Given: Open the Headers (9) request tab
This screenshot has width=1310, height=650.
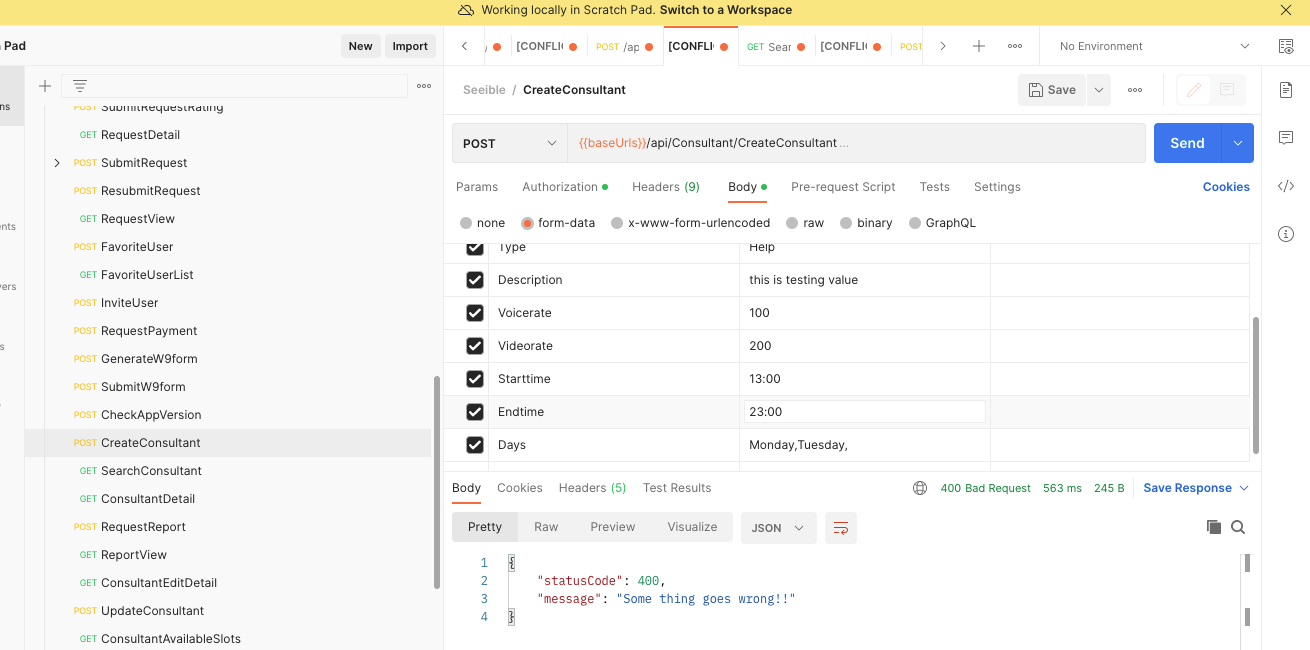Looking at the screenshot, I should [666, 187].
